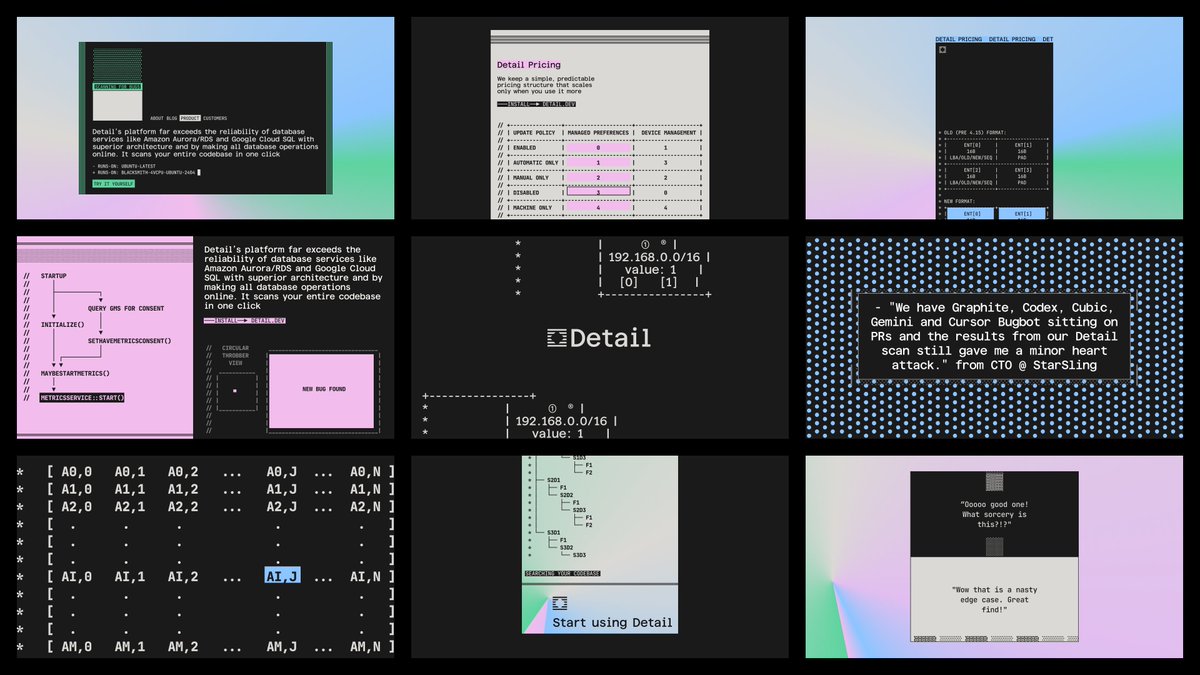
Task: Click the outlined pink cell in DISABLED row
Action: pos(598,192)
